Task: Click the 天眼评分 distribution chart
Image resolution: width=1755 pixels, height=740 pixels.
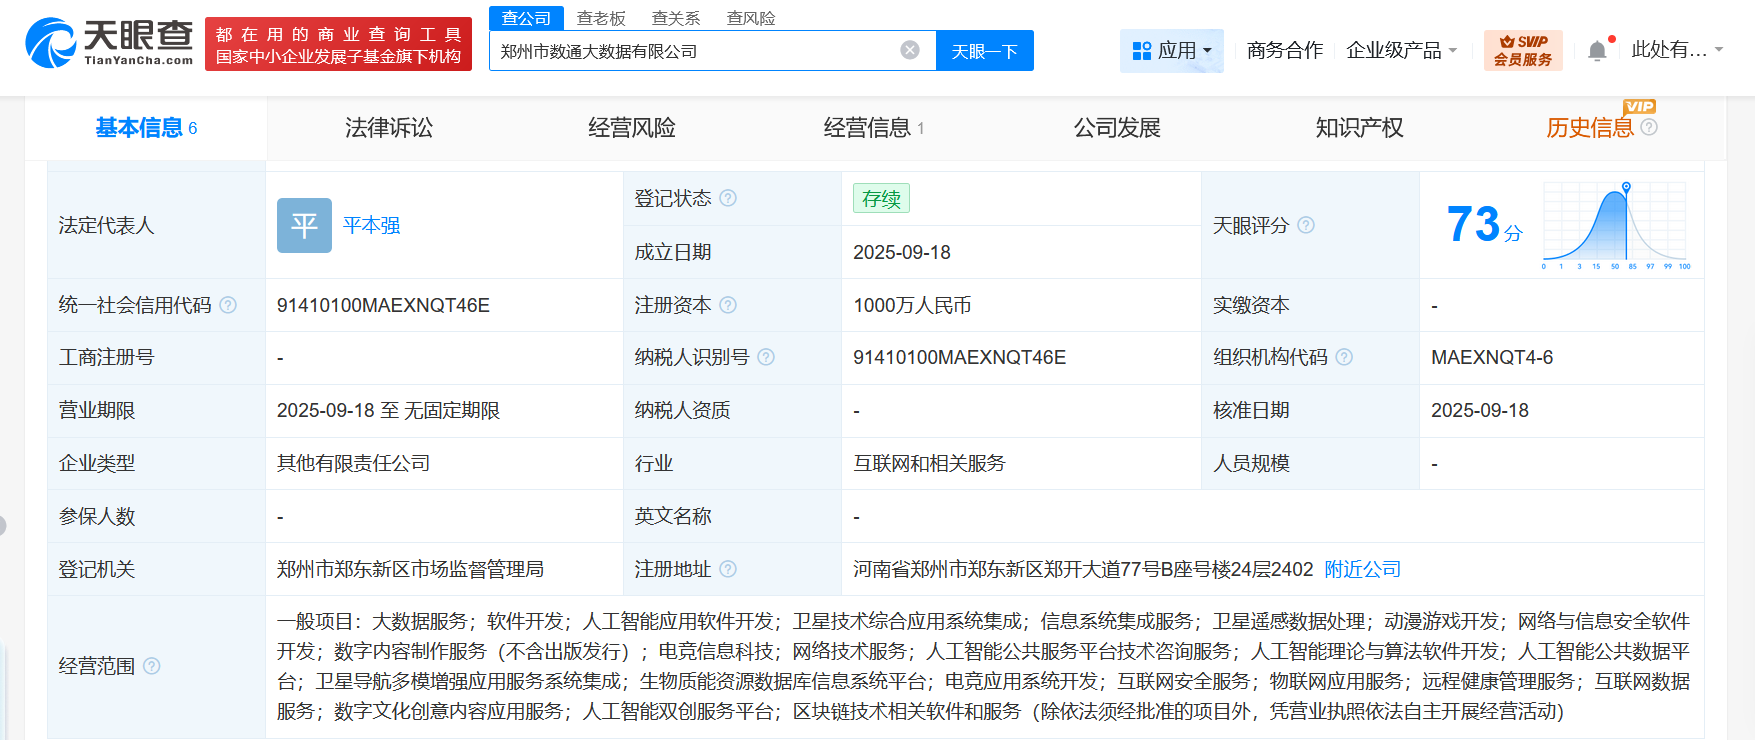Action: (x=1615, y=226)
